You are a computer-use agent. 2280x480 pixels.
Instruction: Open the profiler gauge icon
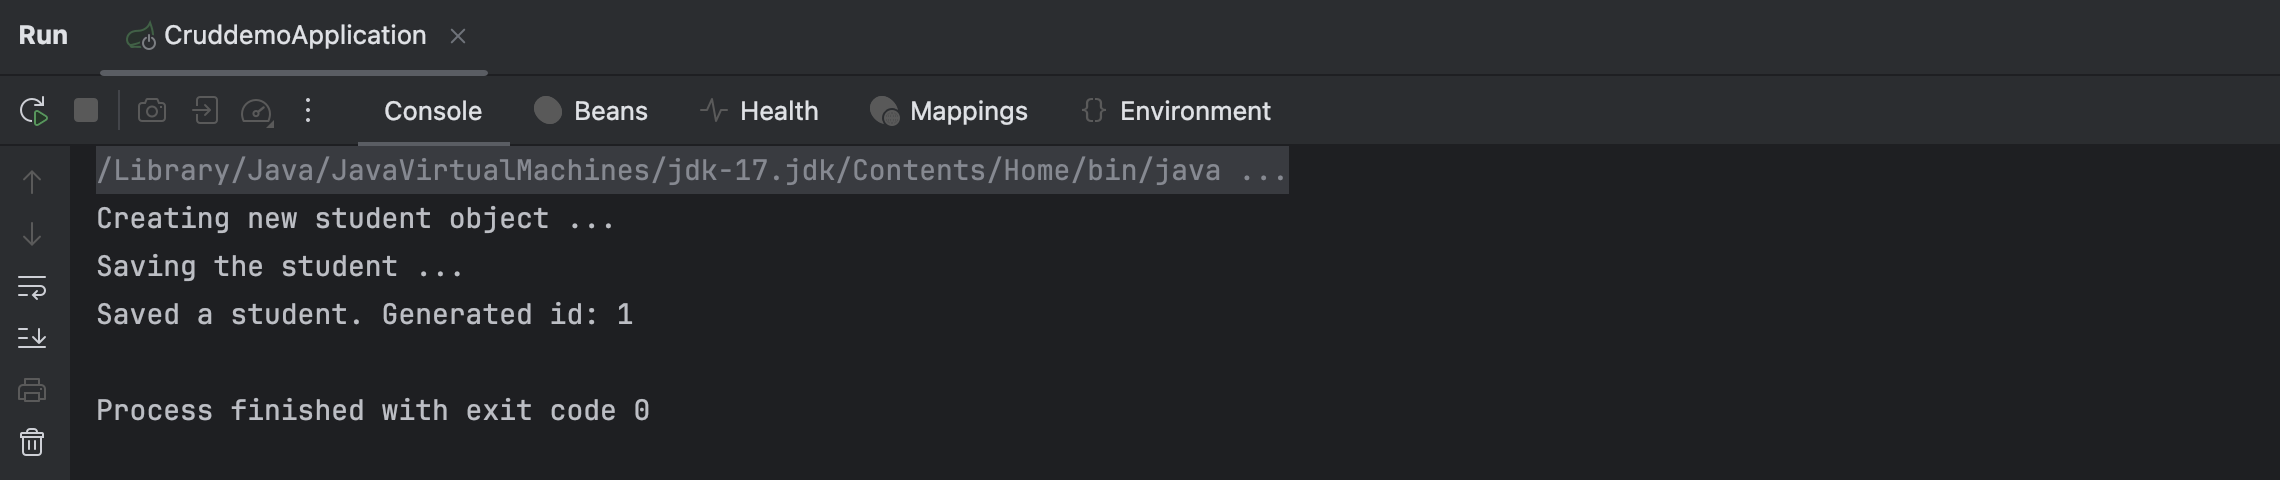point(257,111)
